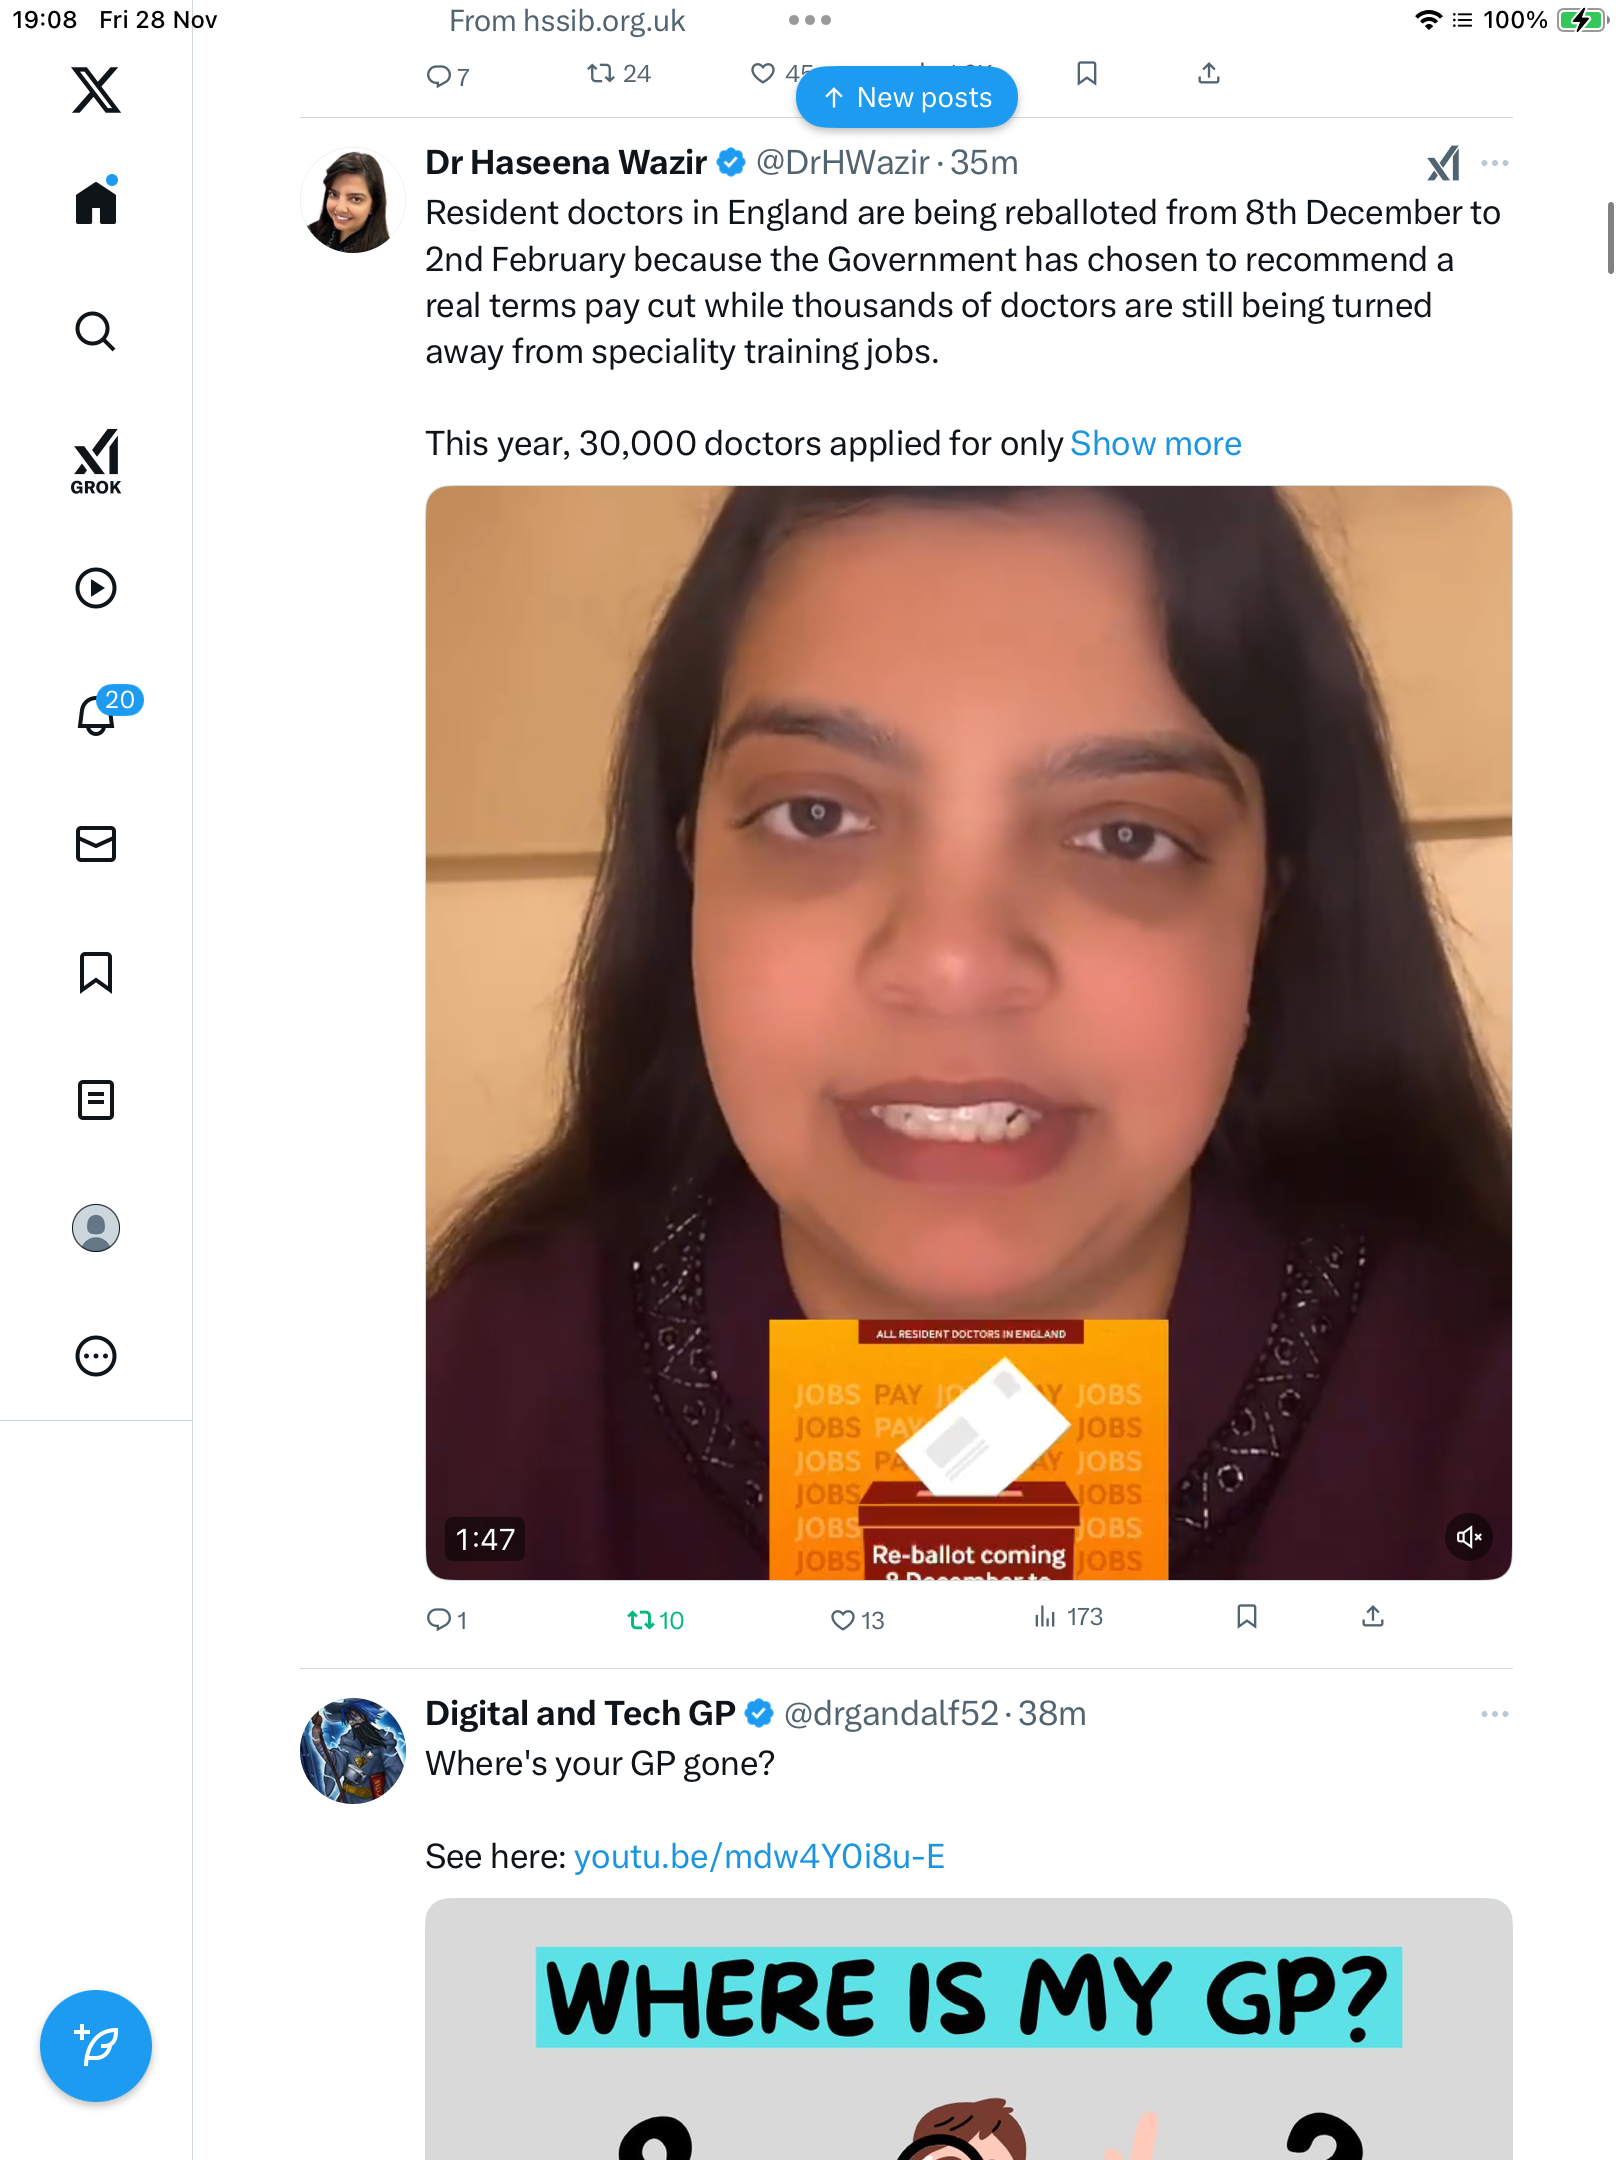Click the compose new post button
This screenshot has width=1620, height=2160.
pos(96,2045)
